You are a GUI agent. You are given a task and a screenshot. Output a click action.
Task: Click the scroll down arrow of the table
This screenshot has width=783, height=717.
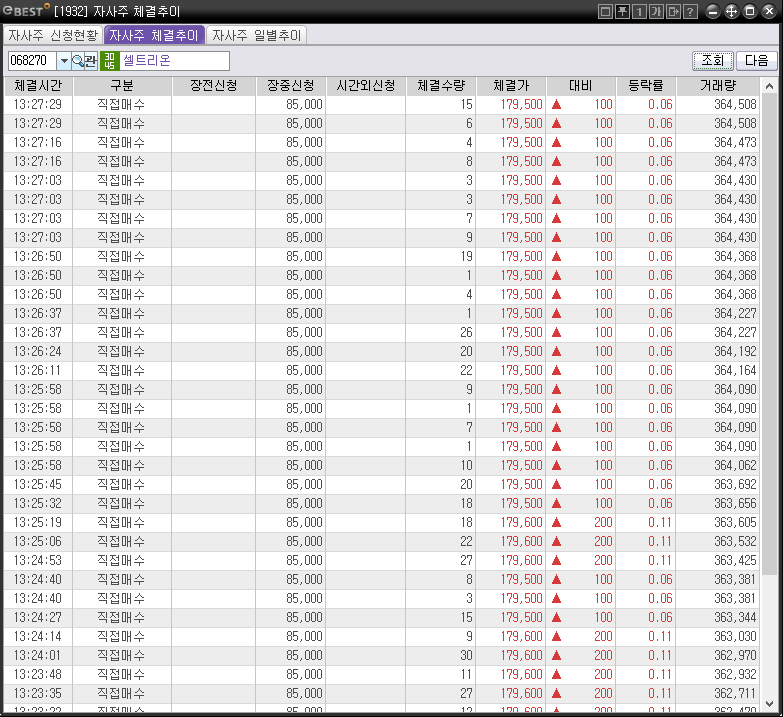pyautogui.click(x=770, y=704)
